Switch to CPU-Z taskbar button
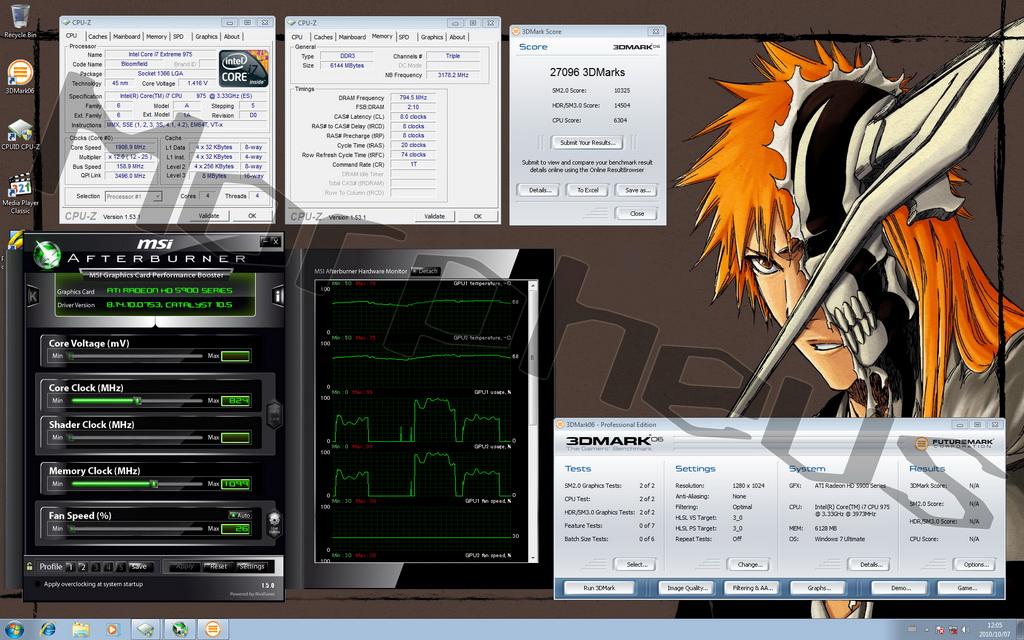 (146, 630)
